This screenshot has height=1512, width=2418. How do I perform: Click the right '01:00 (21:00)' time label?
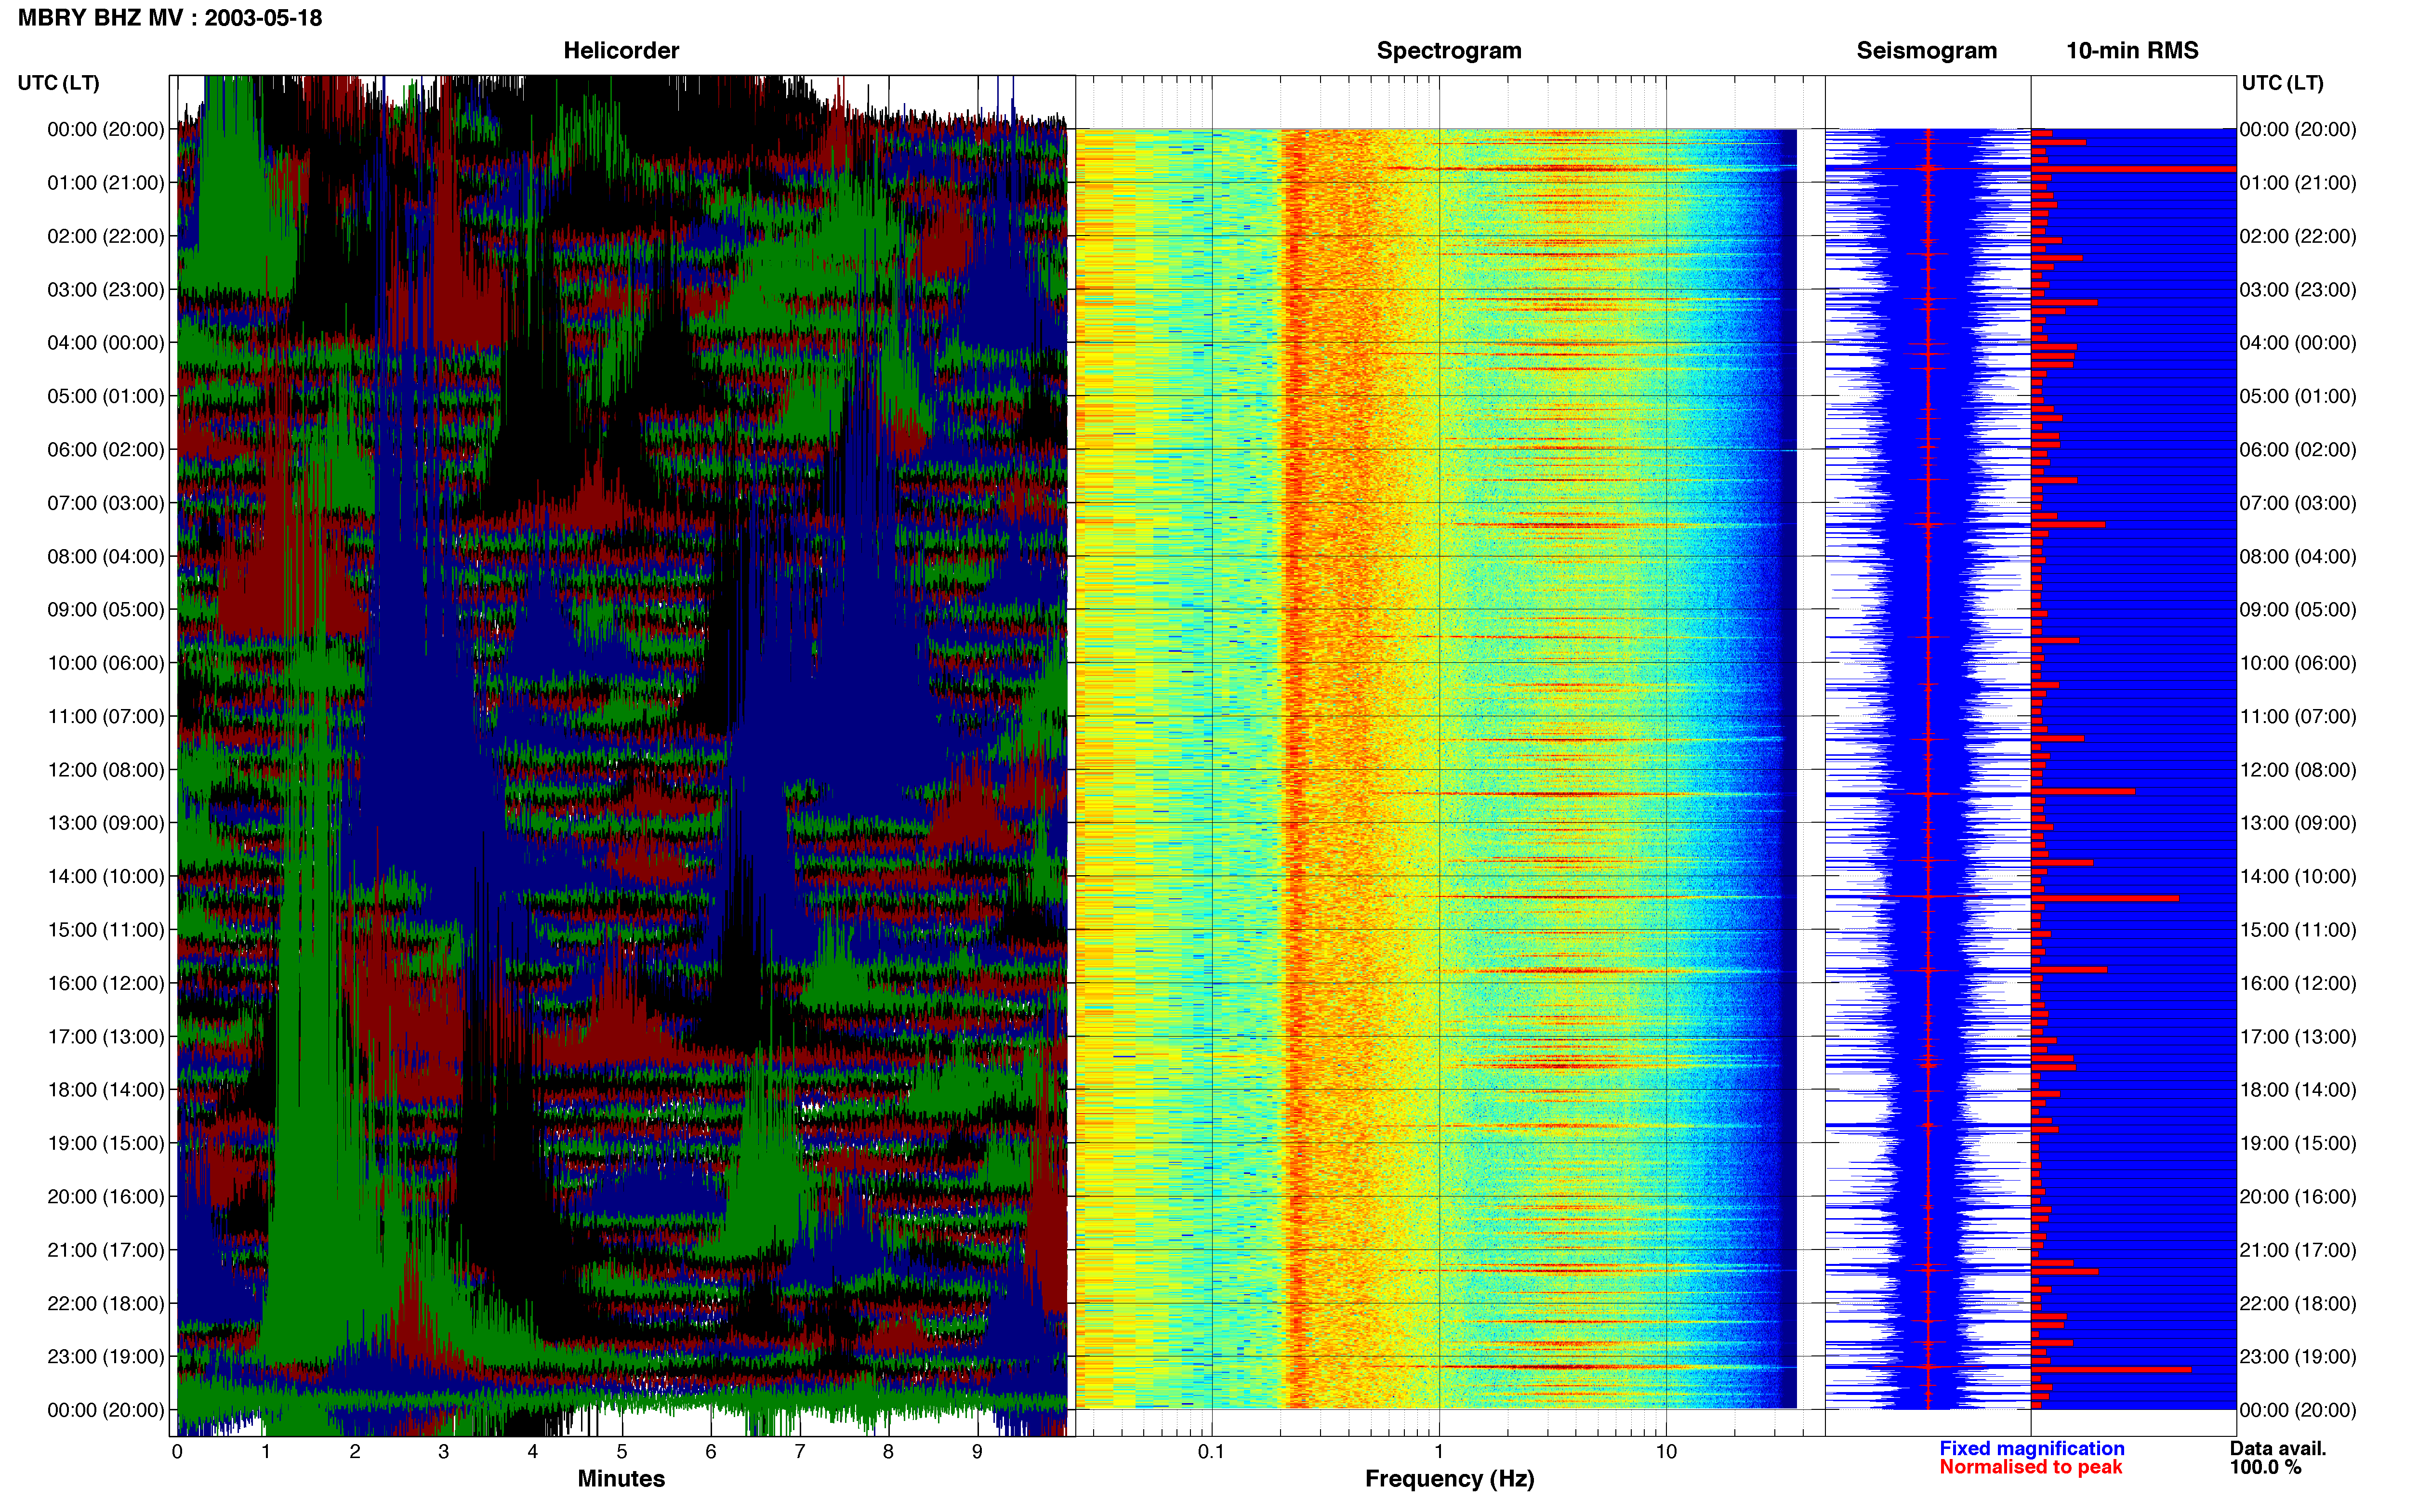click(x=2298, y=183)
